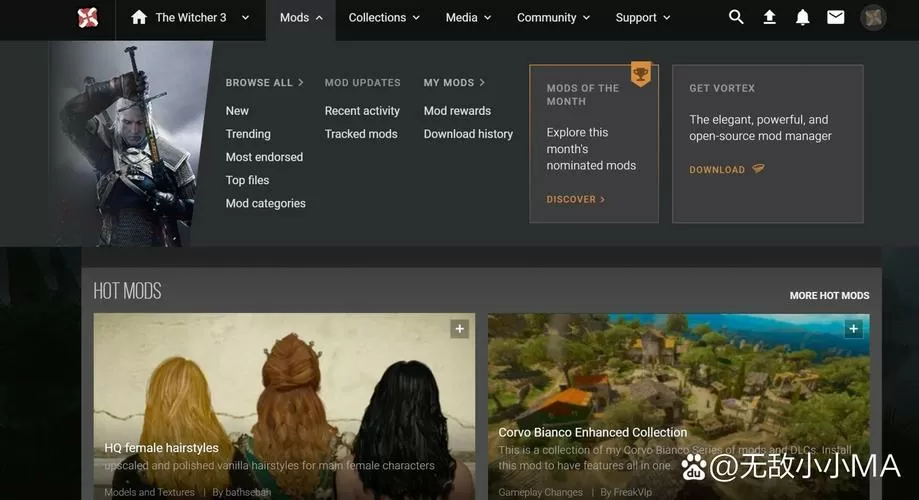
Task: Click the Geralt game artwork
Action: (132, 144)
